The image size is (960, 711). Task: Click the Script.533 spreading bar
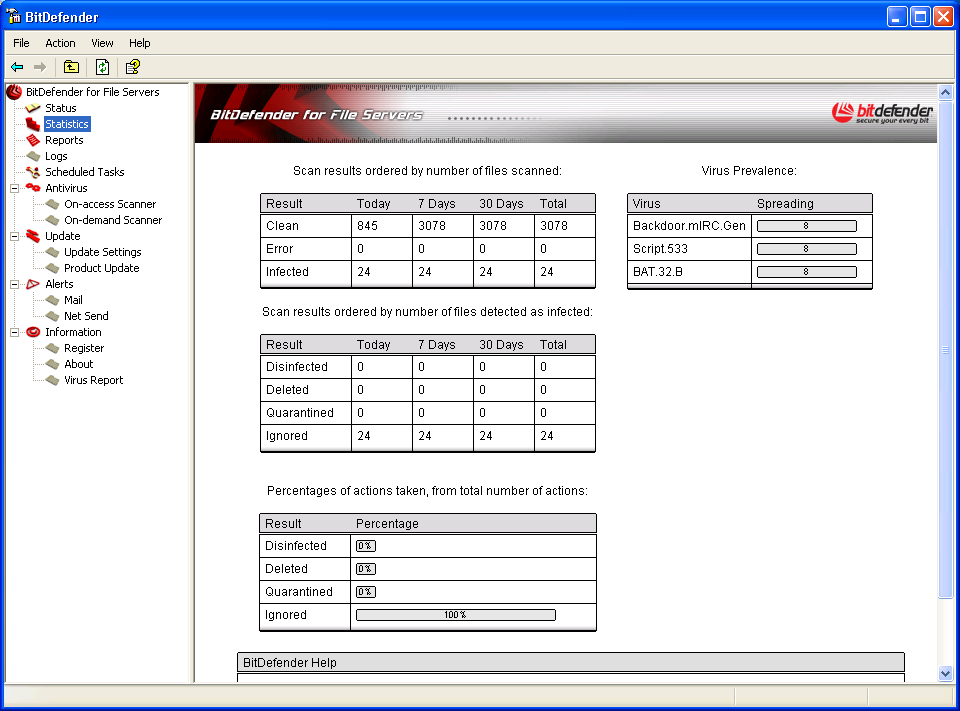(x=806, y=249)
